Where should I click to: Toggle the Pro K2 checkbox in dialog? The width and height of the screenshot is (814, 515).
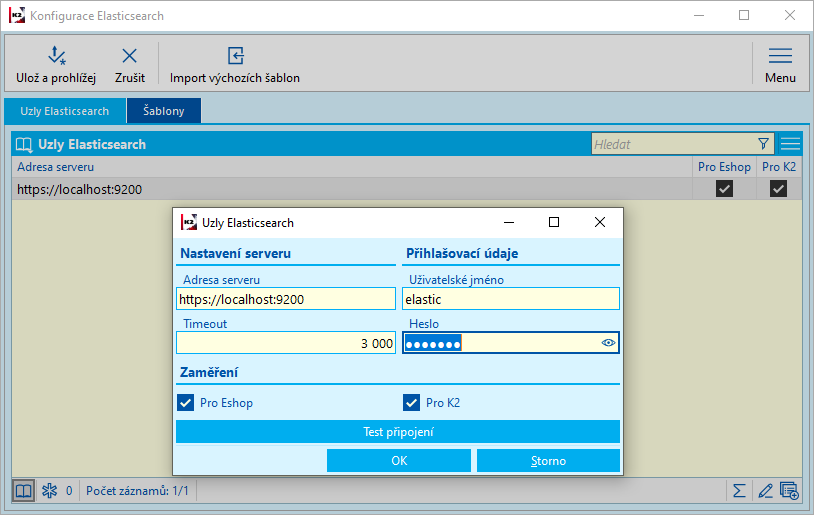(x=411, y=402)
